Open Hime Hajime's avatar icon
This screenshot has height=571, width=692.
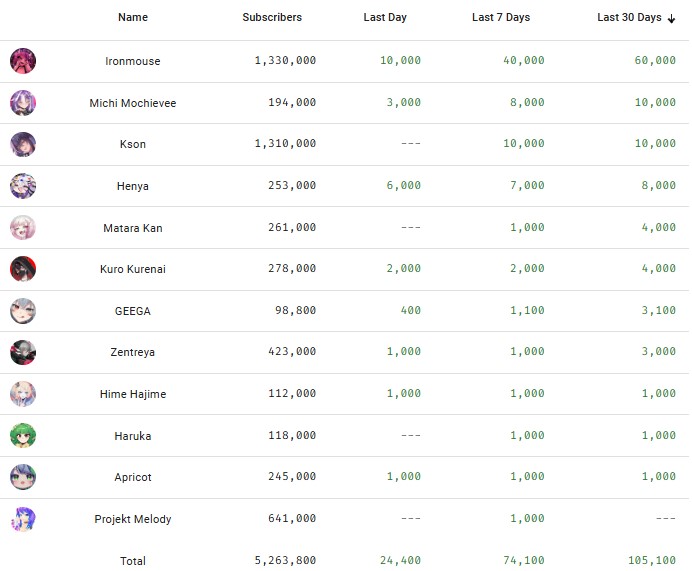click(x=23, y=394)
